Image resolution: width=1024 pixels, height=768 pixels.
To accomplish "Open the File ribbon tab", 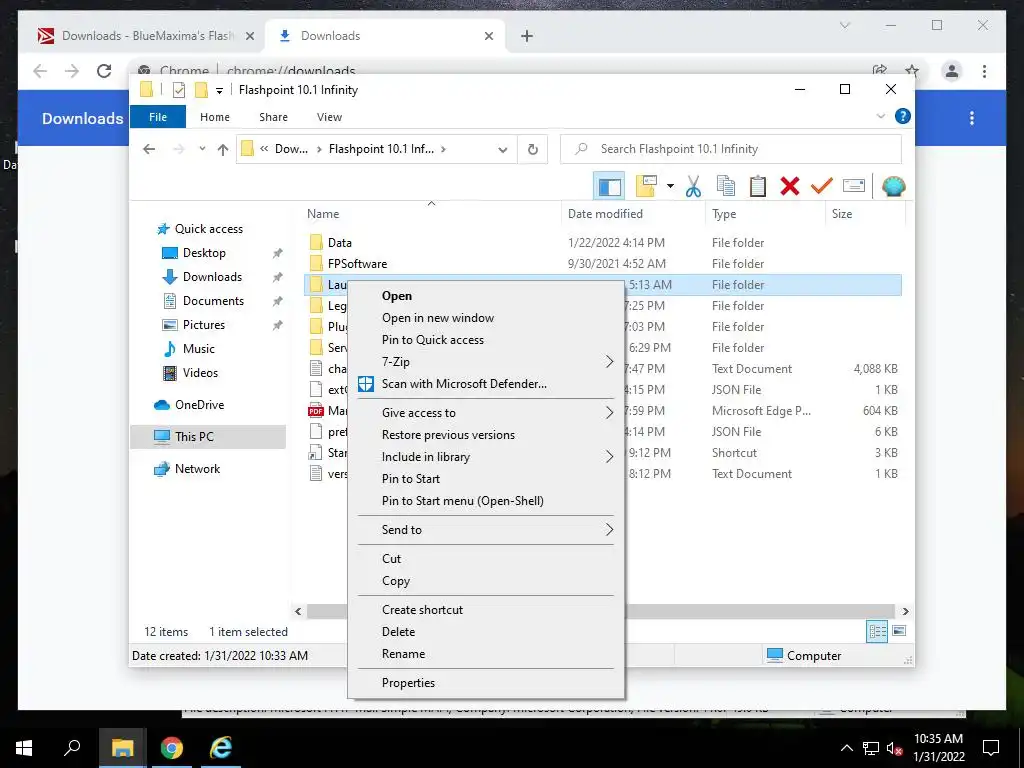I will pos(158,117).
